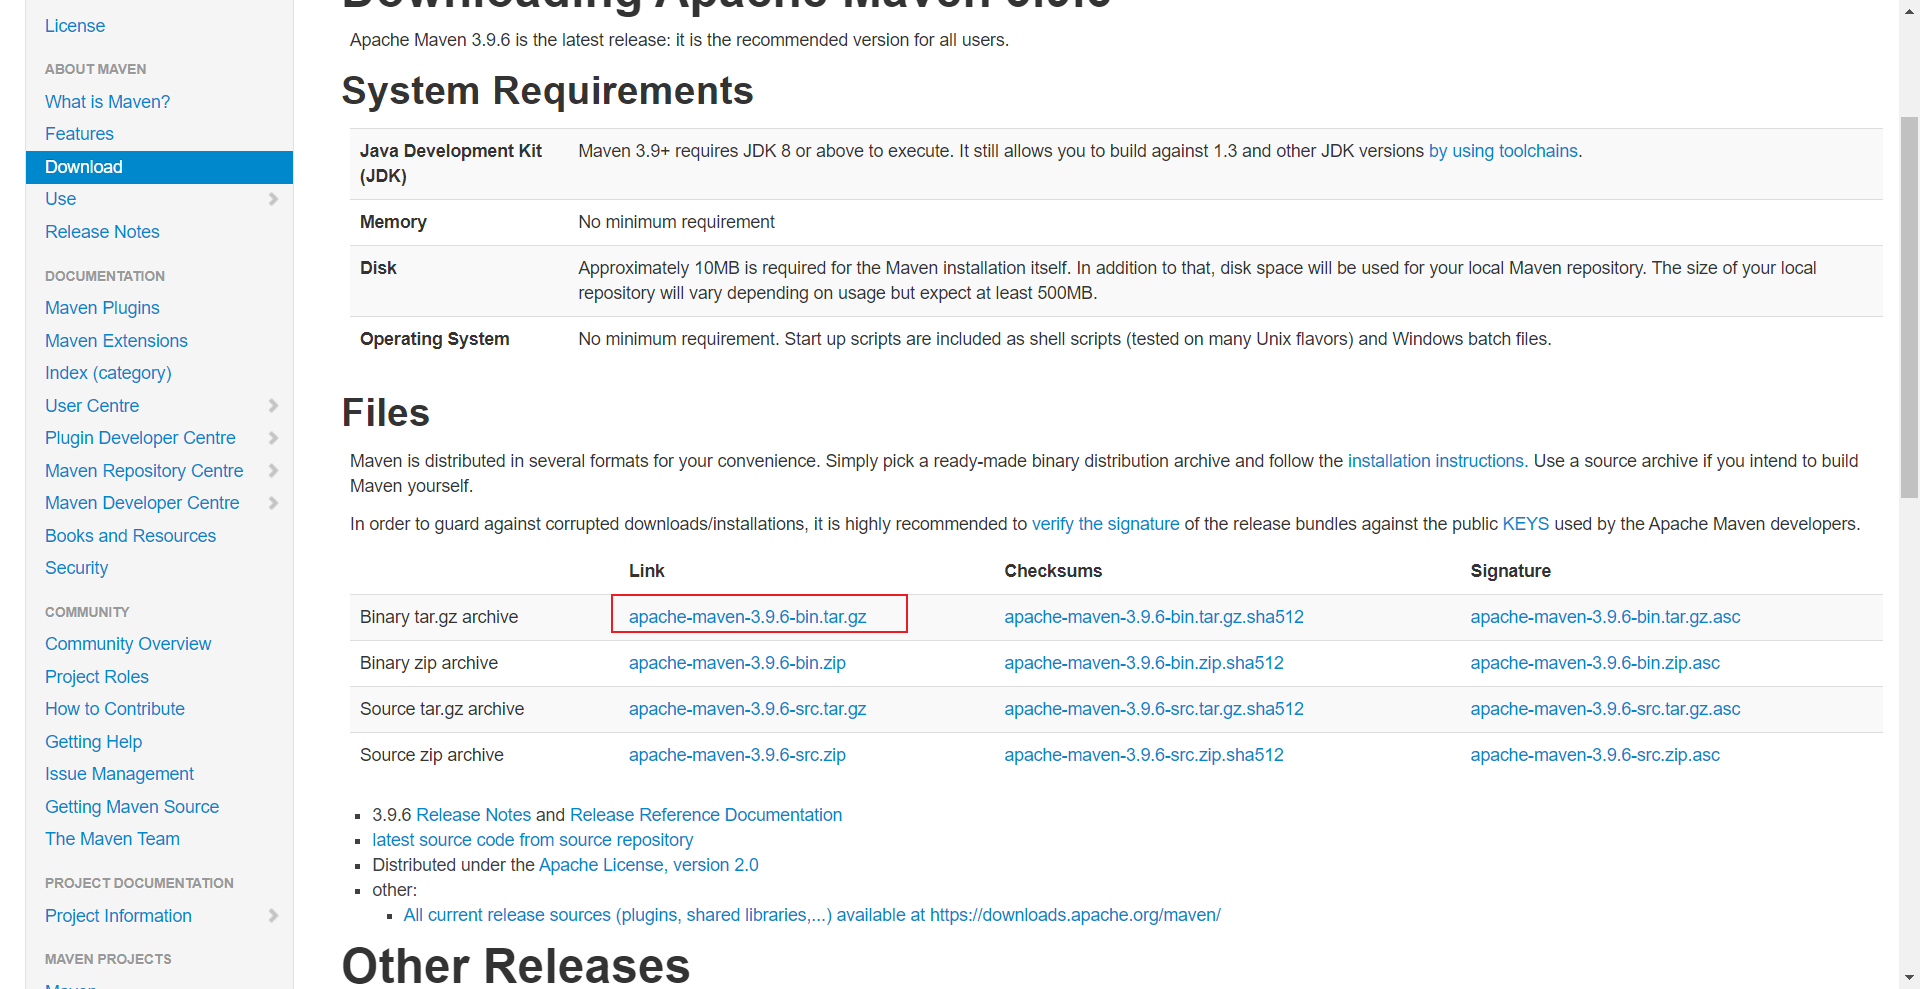Open bin.tar.gz.asc signature link

(1605, 617)
